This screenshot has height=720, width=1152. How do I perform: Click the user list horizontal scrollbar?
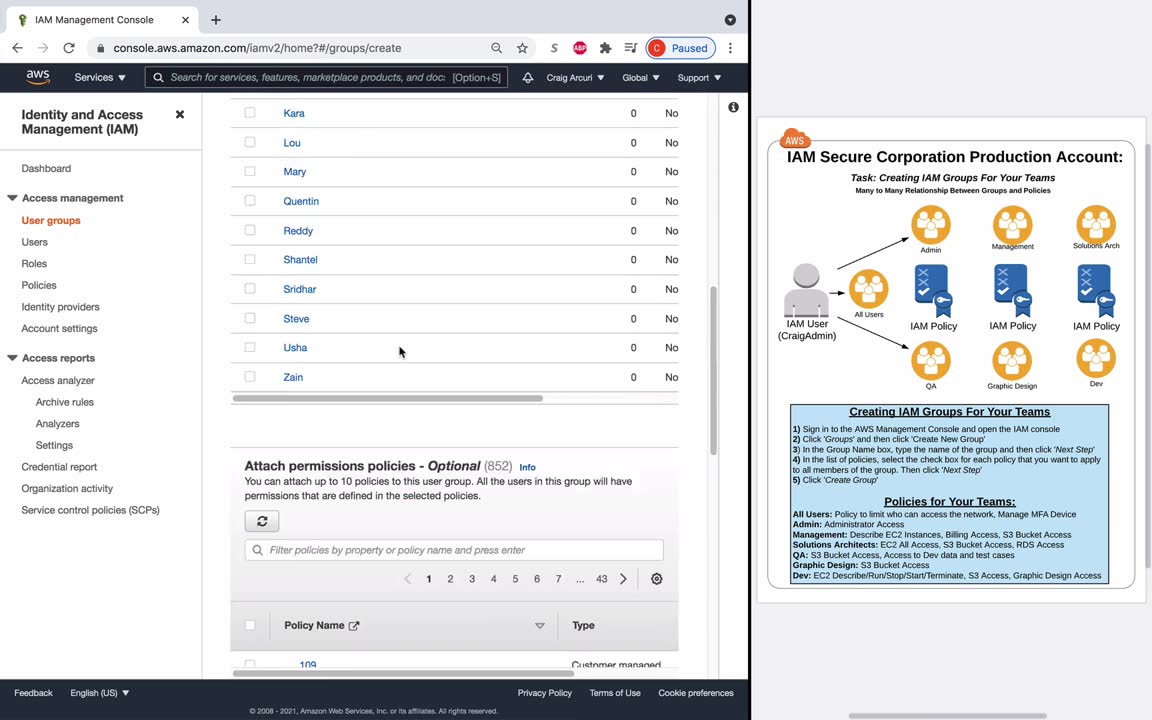tap(388, 398)
